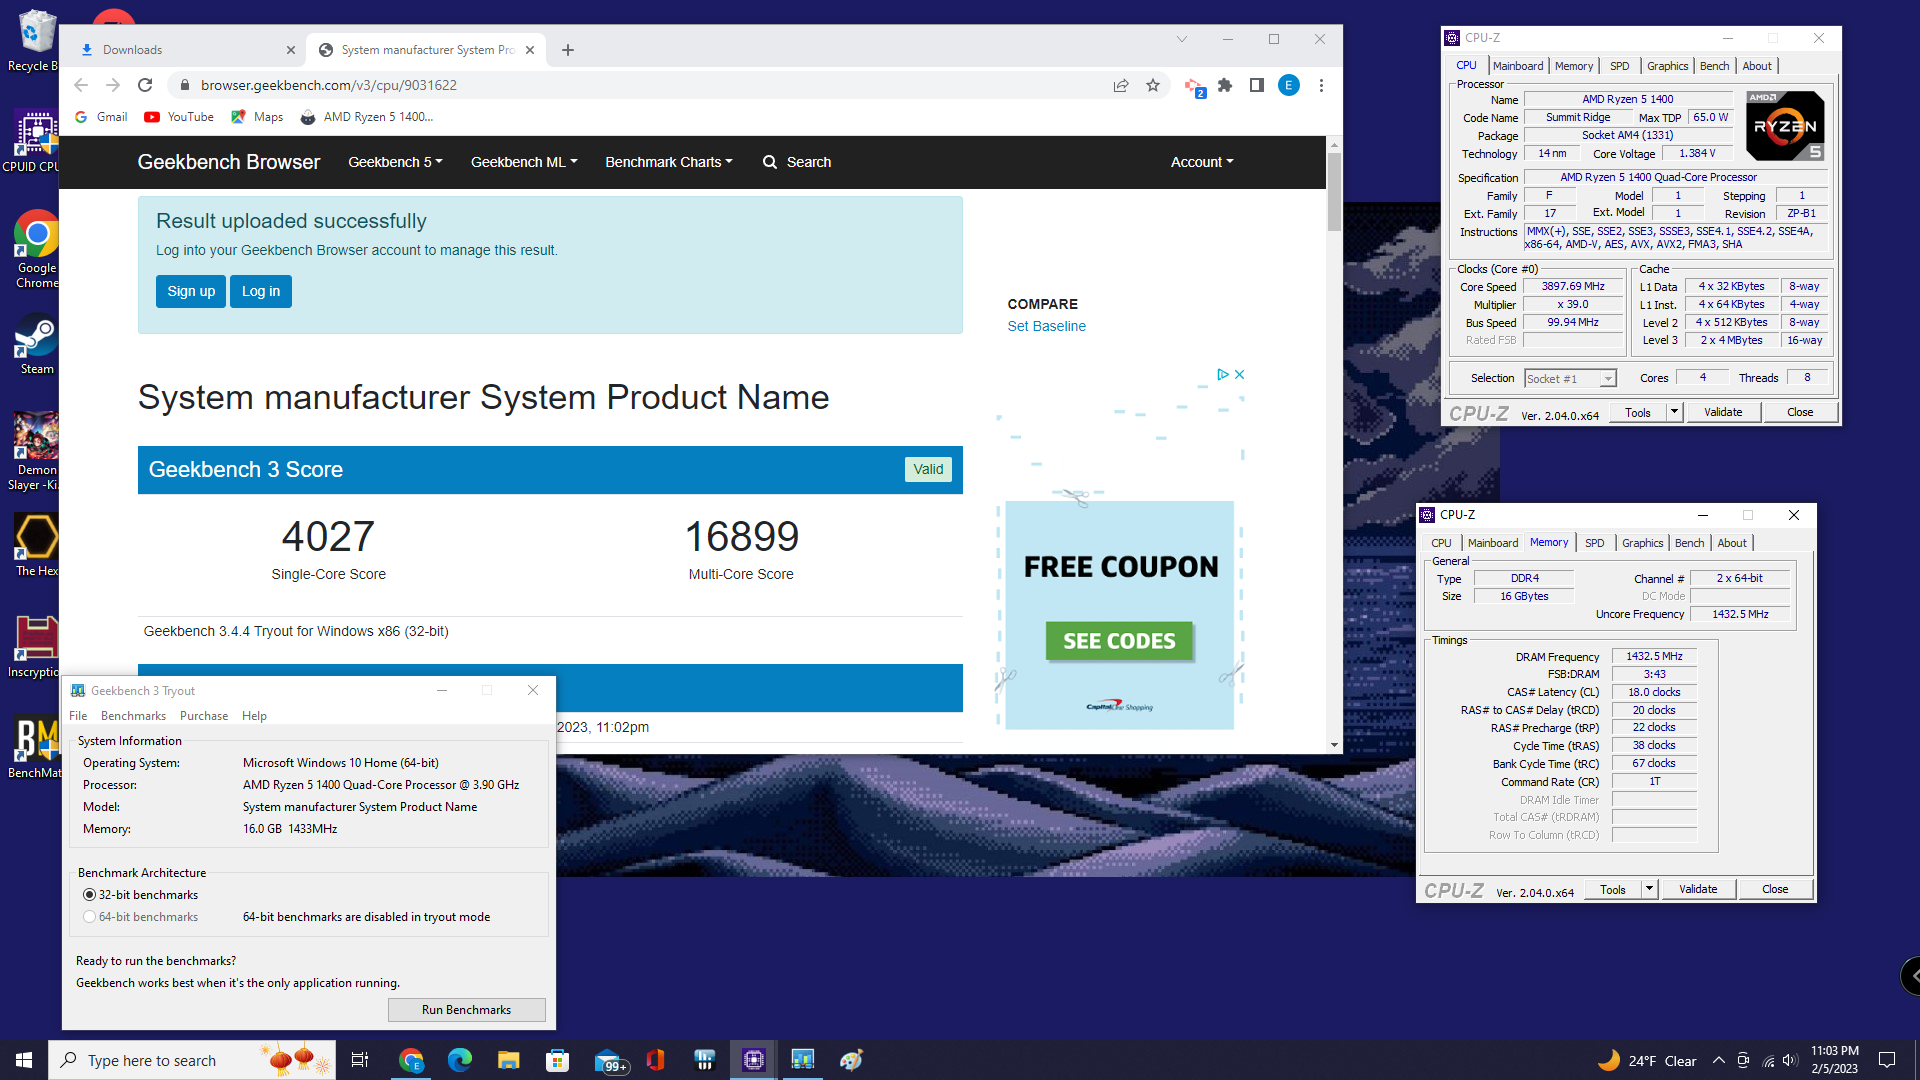Click Validate in top CPU-Z window
This screenshot has height=1080, width=1920.
tap(1723, 412)
